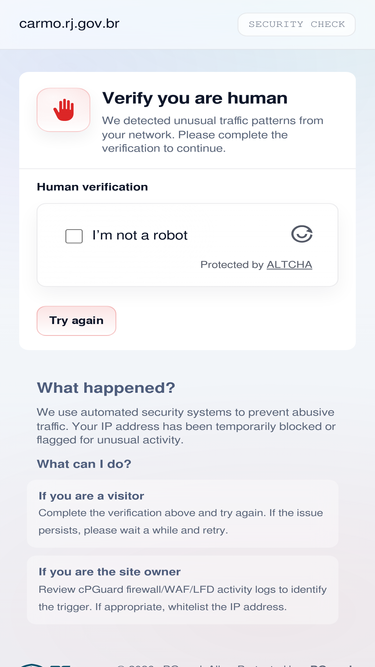Image resolution: width=375 pixels, height=667 pixels.
Task: Click the "I'm not a robot" label text
Action: point(140,235)
